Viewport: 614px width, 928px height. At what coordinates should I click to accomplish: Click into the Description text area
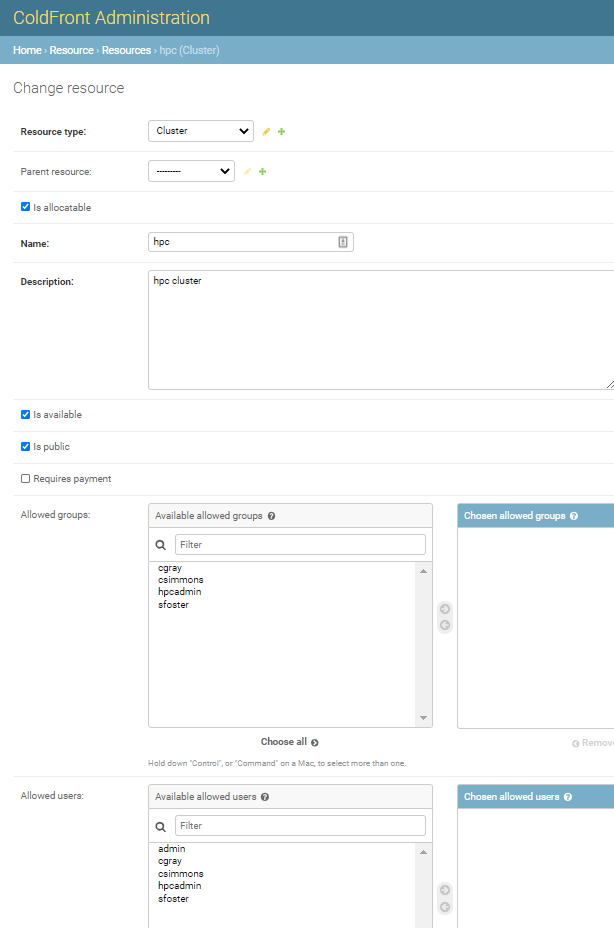(382, 330)
